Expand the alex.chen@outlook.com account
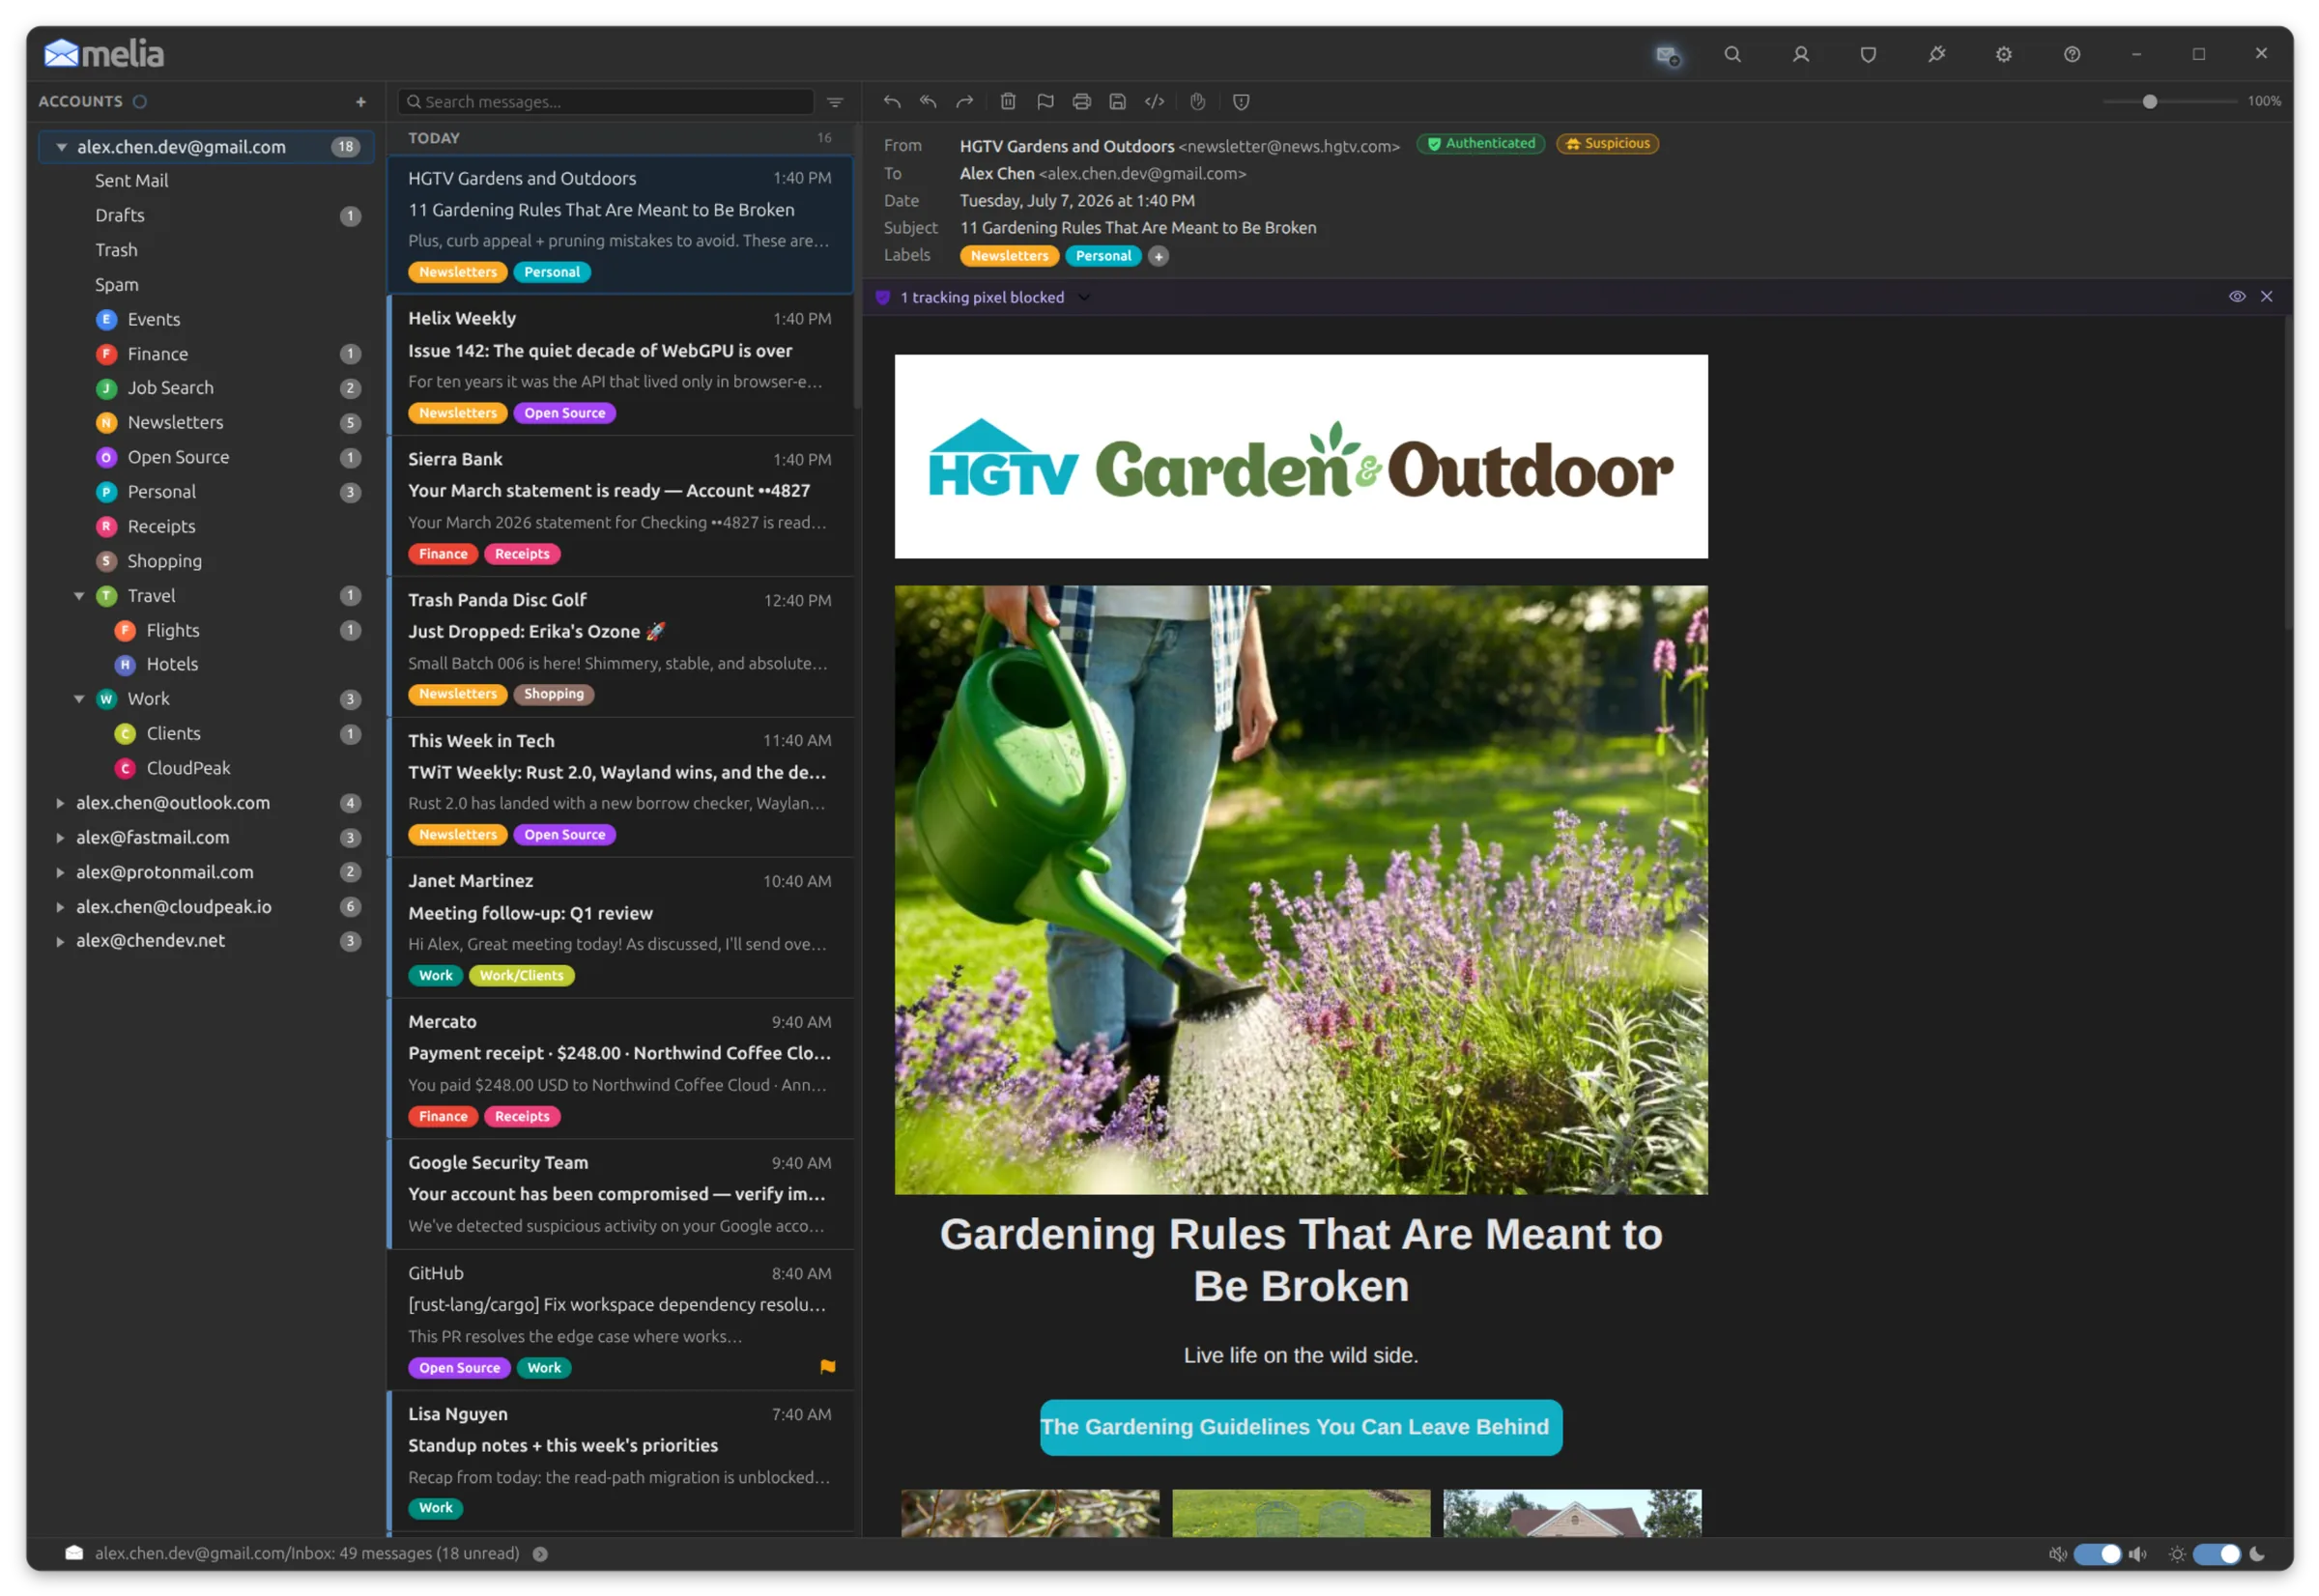Screen dimensions: 2319x1596 pos(60,803)
